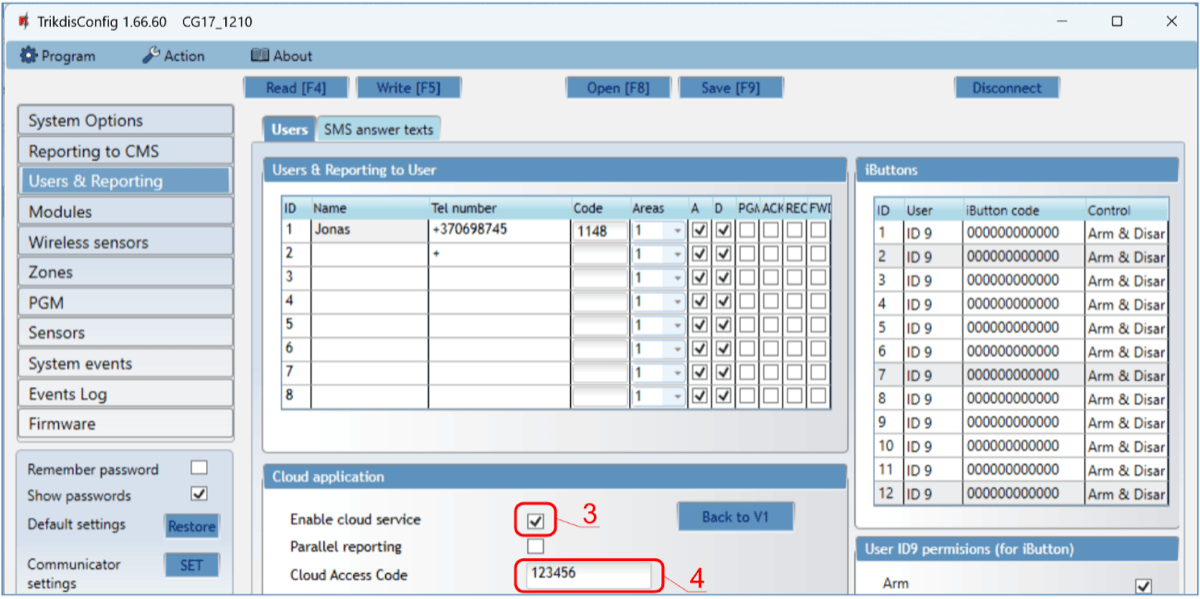Switch to SMS answer texts tab
The width and height of the screenshot is (1200, 599).
pyautogui.click(x=378, y=129)
